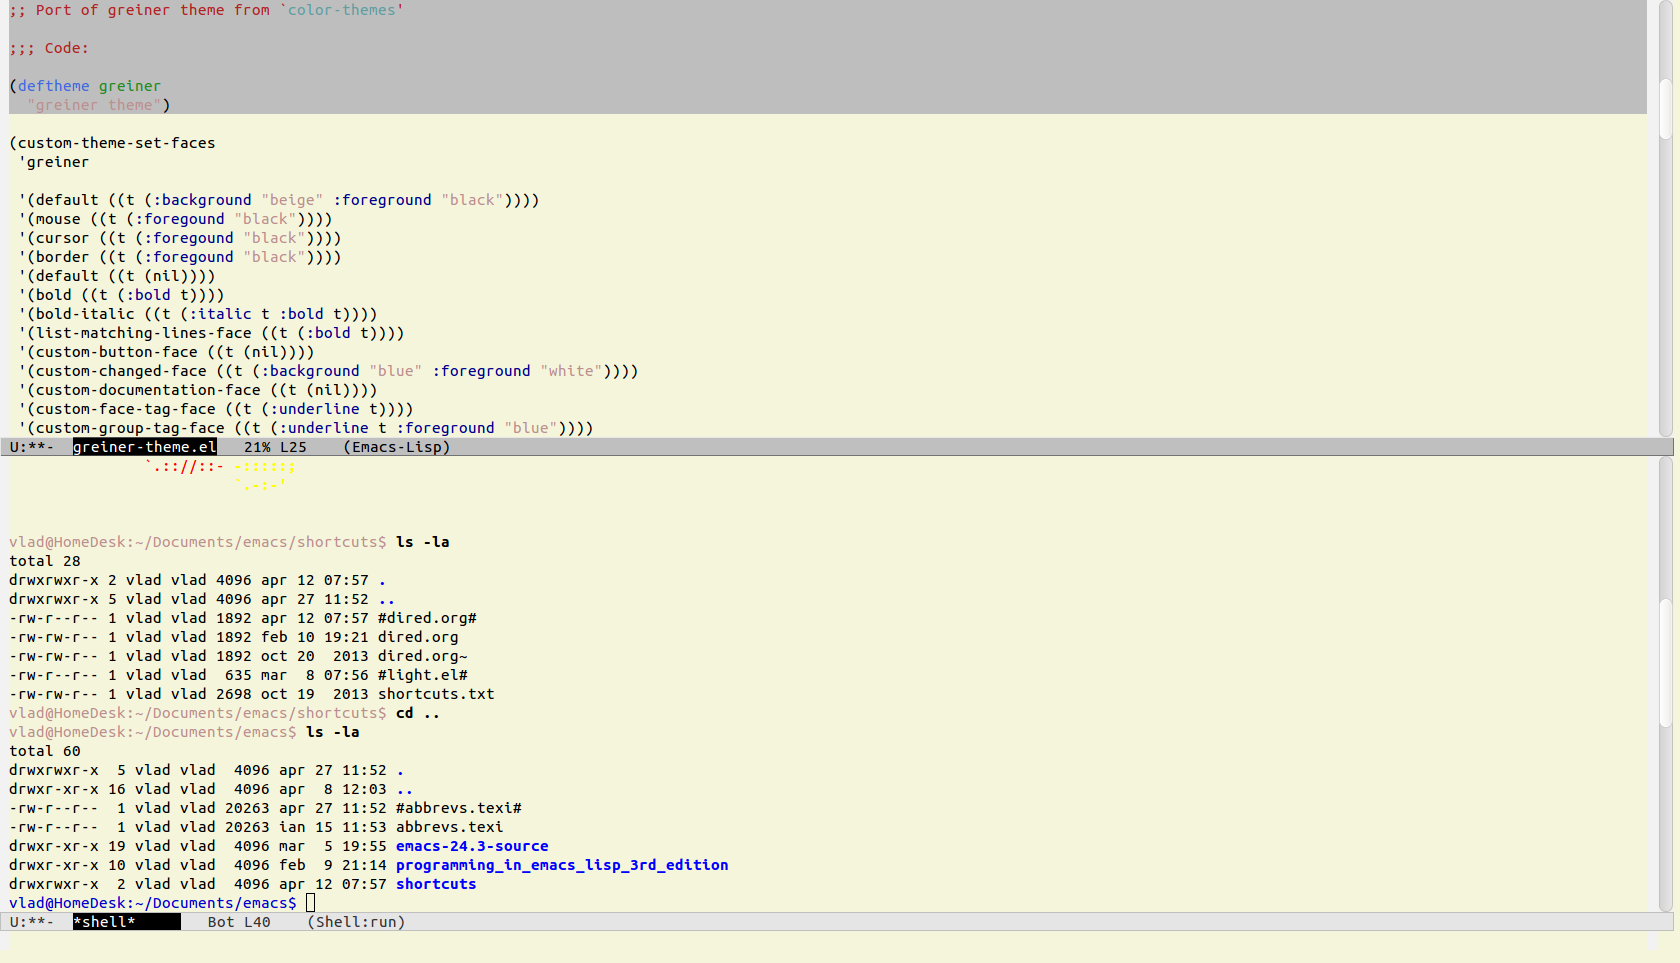Click the (Emacs-Lisp) major mode indicator
Viewport: 1680px width, 963px height.
tap(396, 447)
